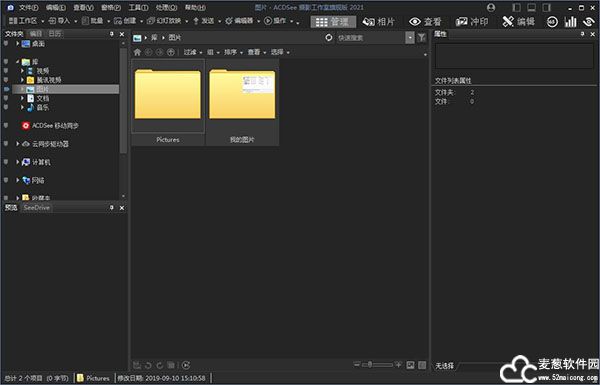The image size is (600, 385).
Task: Select the 日历 (Calendar) pane tab
Action: pos(55,34)
